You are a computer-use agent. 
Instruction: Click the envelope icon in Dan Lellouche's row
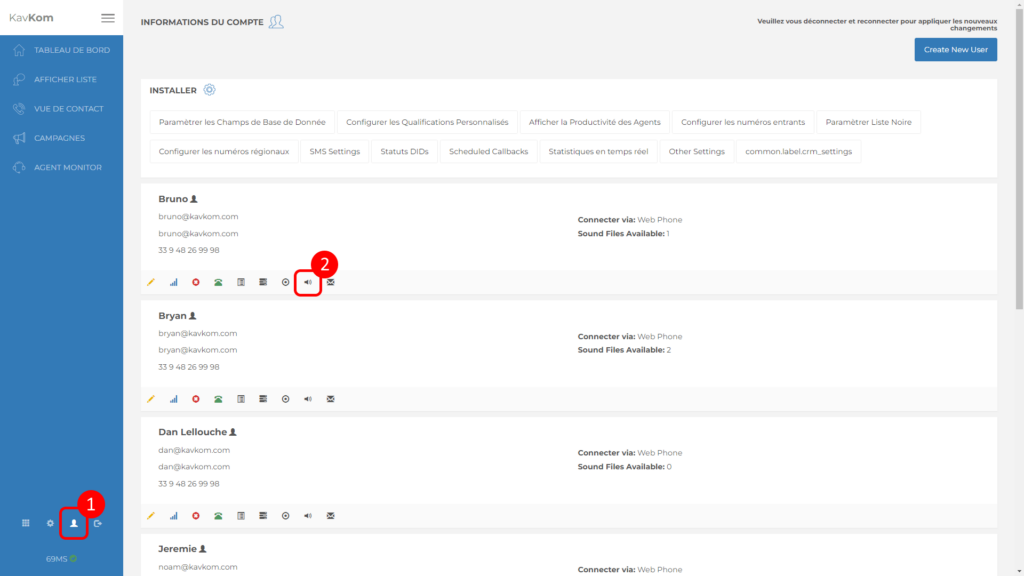tap(330, 516)
